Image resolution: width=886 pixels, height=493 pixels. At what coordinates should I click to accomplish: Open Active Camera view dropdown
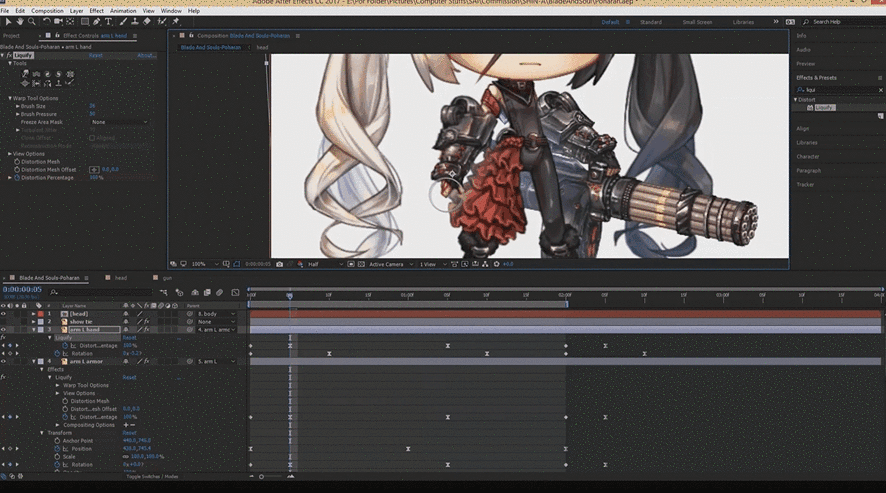[x=391, y=264]
